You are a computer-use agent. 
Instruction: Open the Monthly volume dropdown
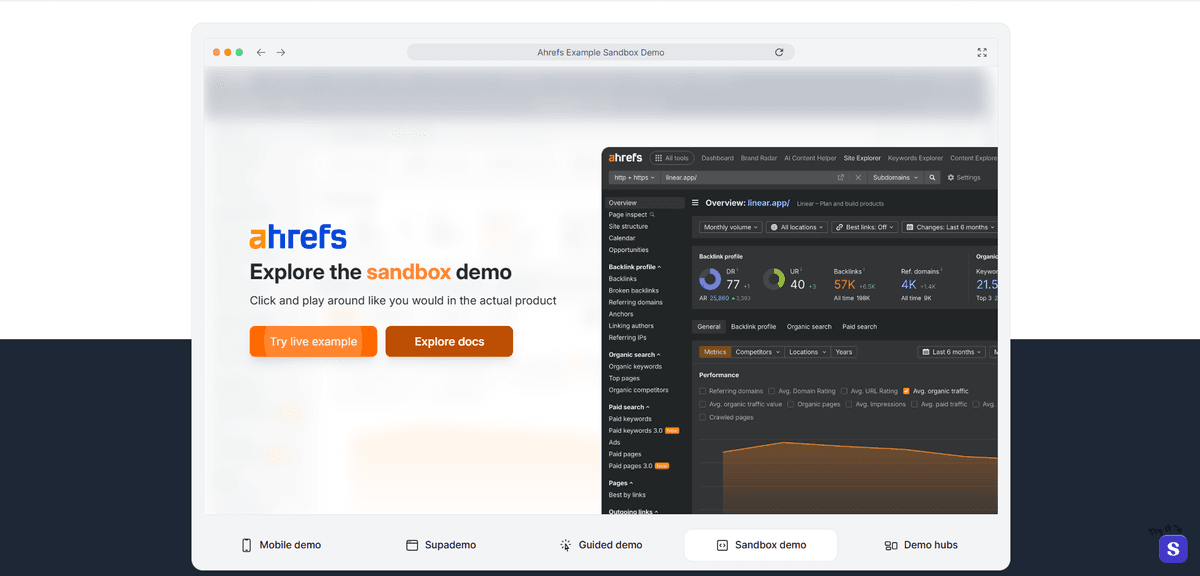[x=729, y=227]
